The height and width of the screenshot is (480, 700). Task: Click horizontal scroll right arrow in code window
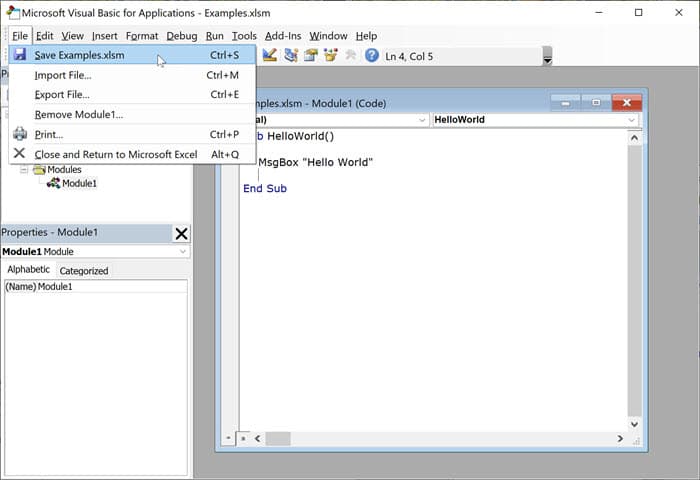(620, 438)
